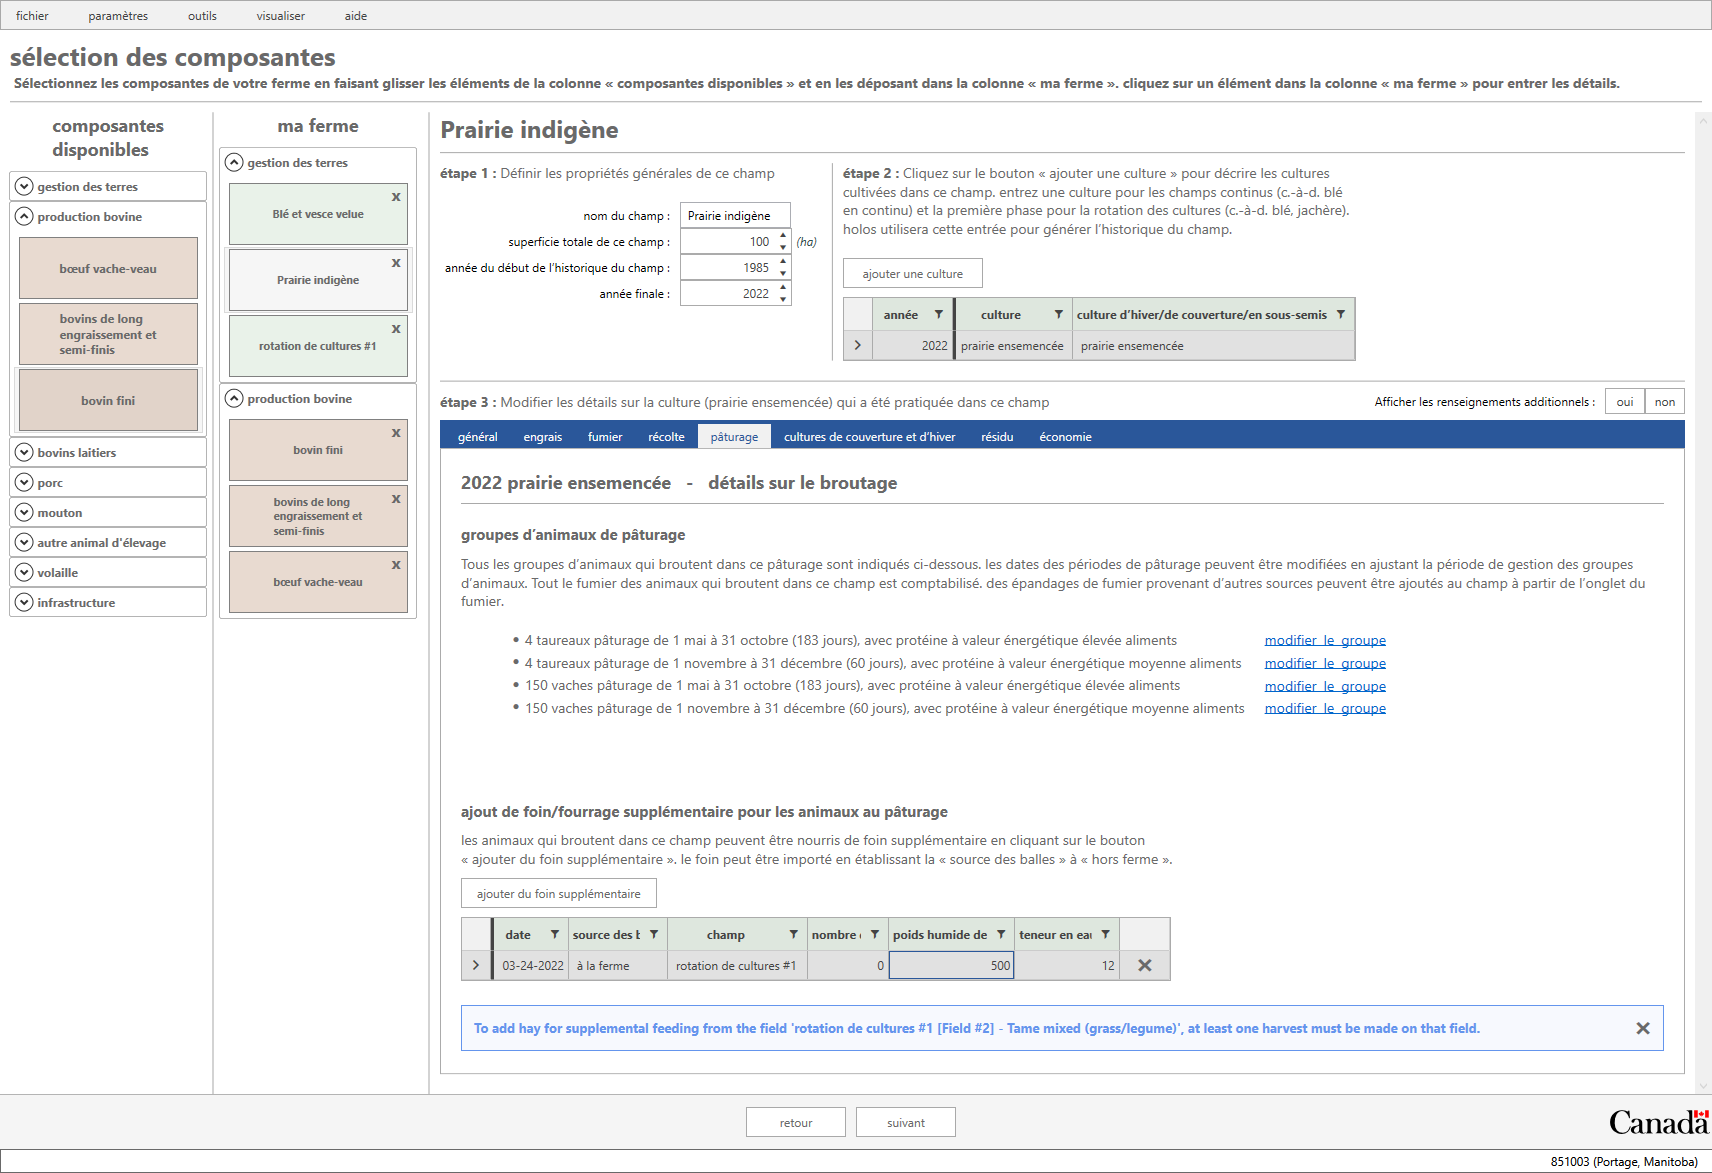Filter the nombre column
1712x1173 pixels.
click(x=874, y=934)
